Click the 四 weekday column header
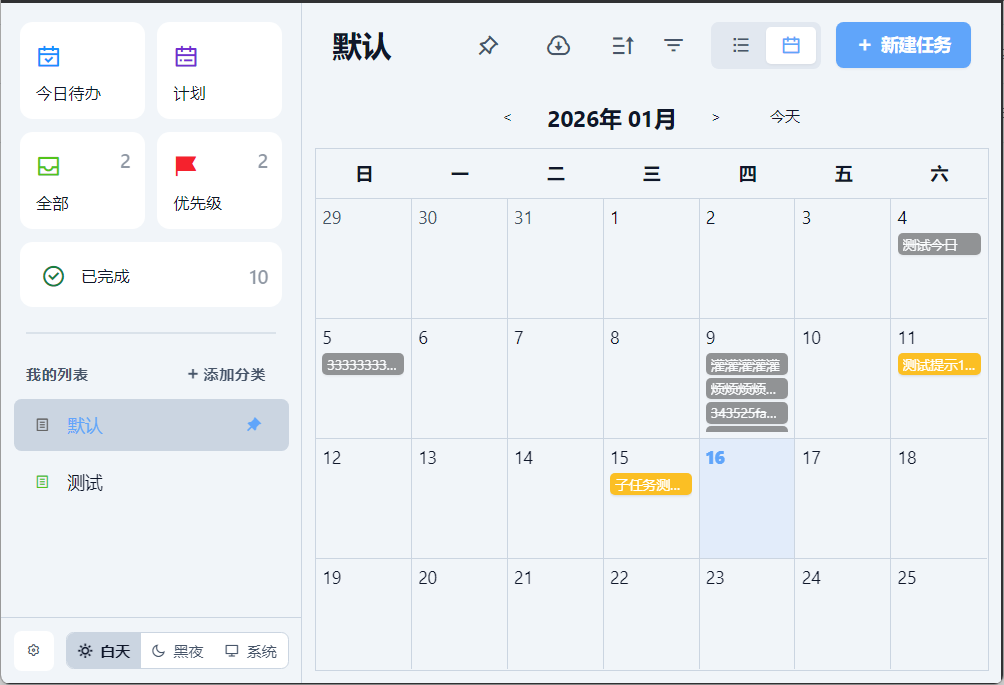The height and width of the screenshot is (685, 1004). 747,173
